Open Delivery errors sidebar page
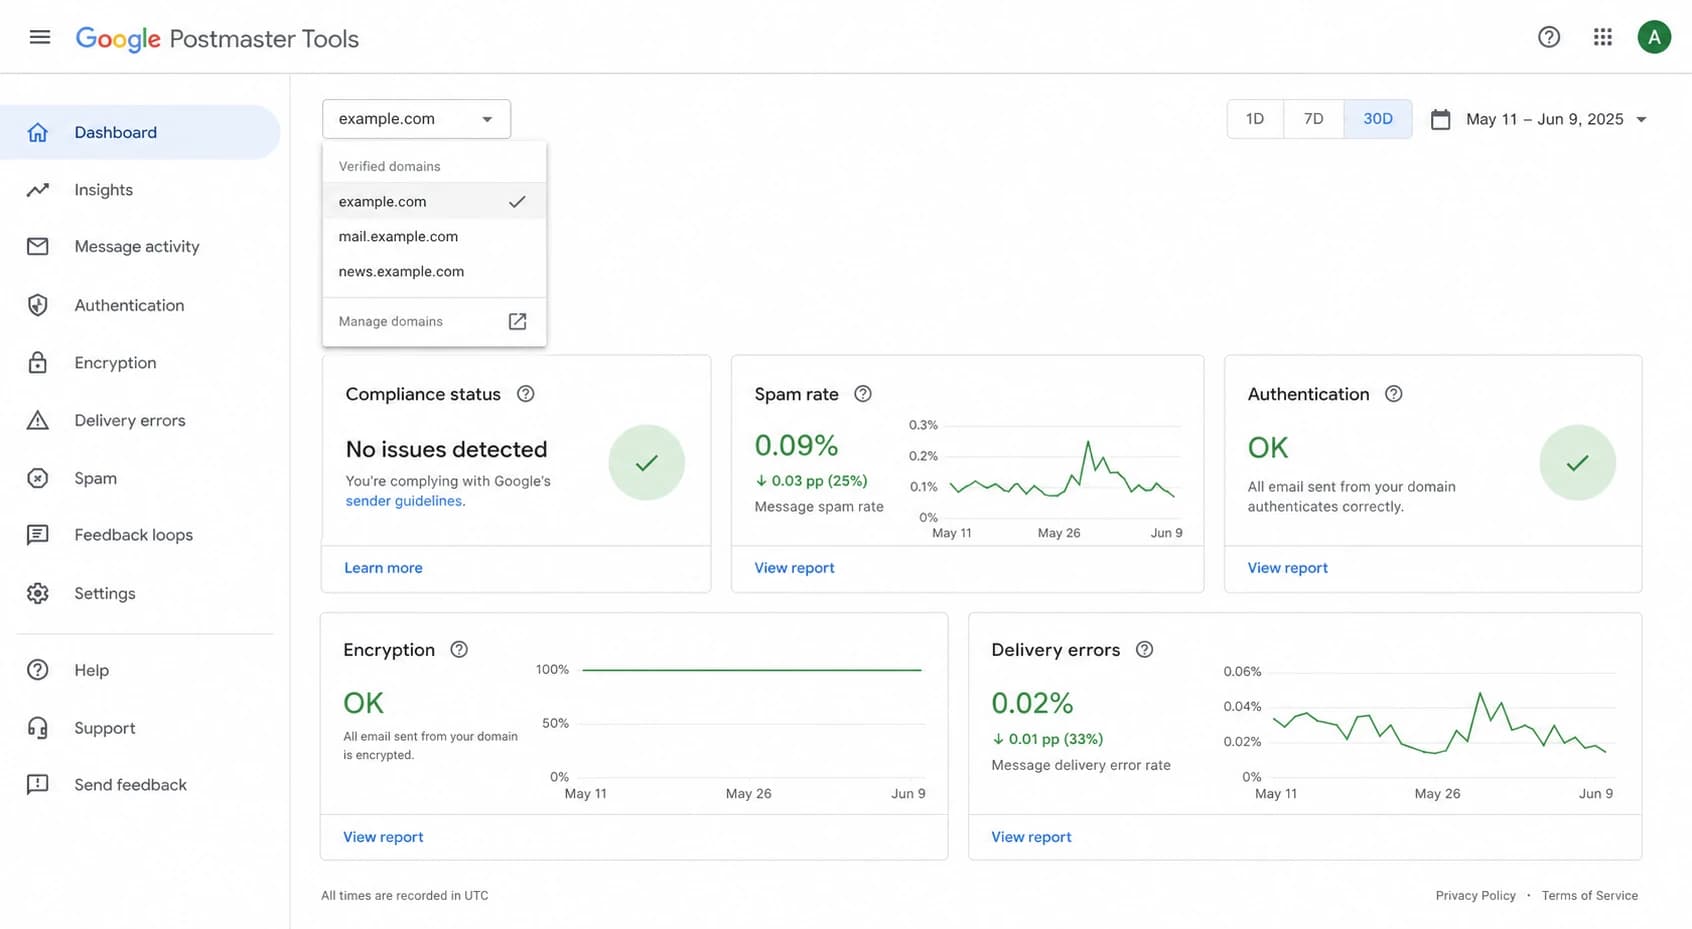Screen dimensions: 1692x929 coord(140,420)
